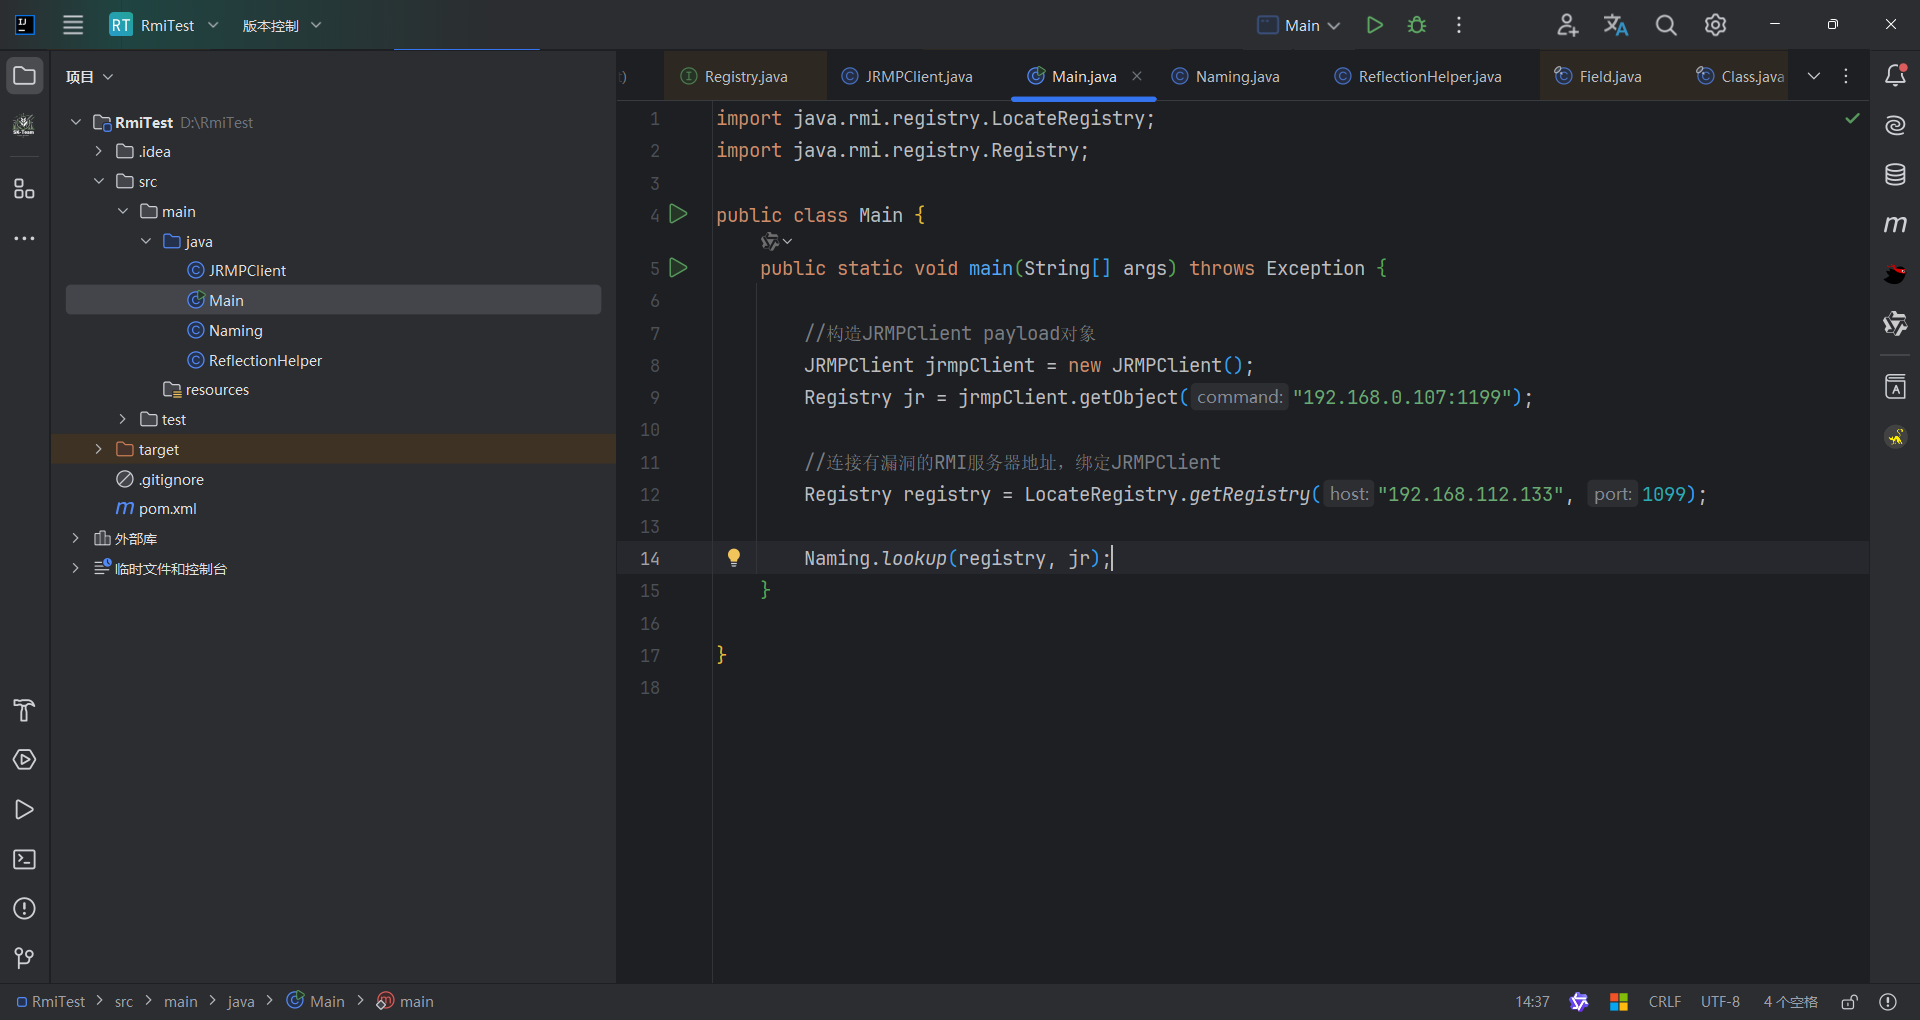Click the CRLF line separator widget
Screen dimensions: 1920x1020
click(1664, 1002)
